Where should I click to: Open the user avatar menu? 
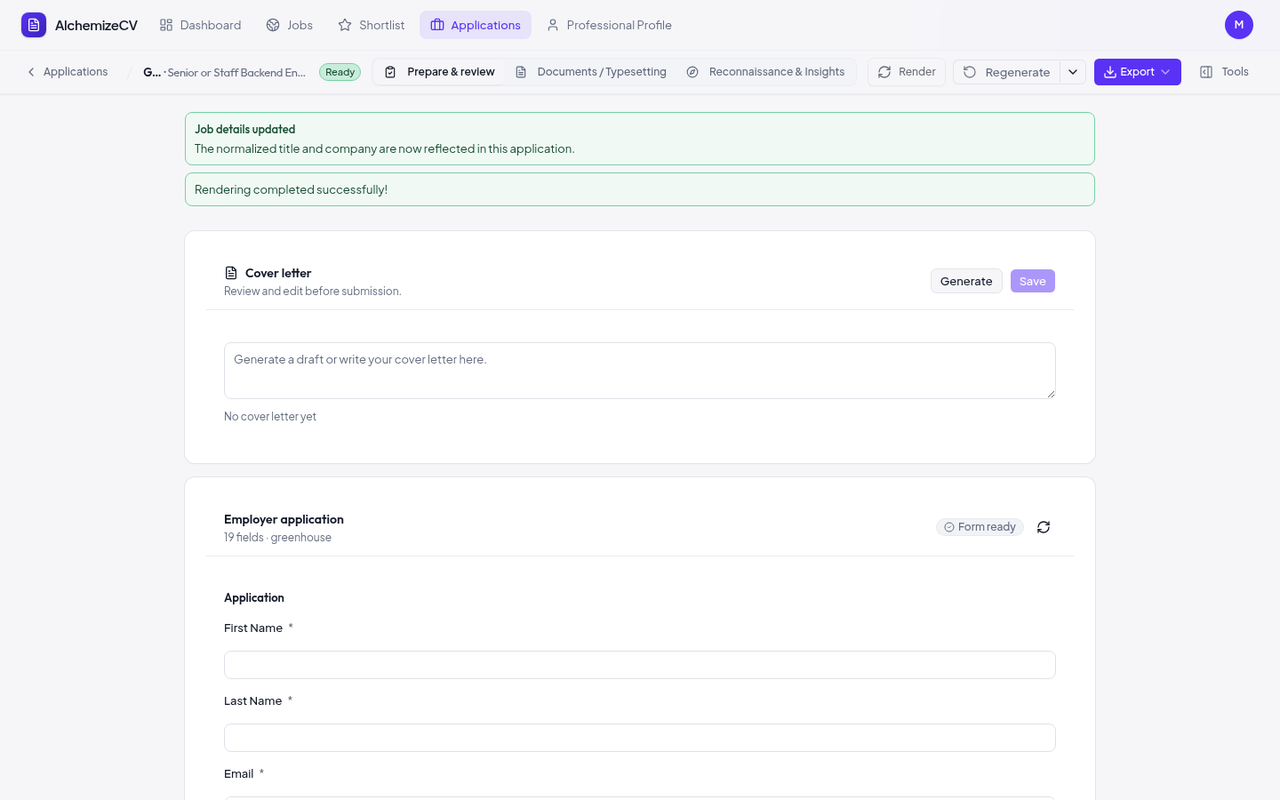tap(1239, 25)
